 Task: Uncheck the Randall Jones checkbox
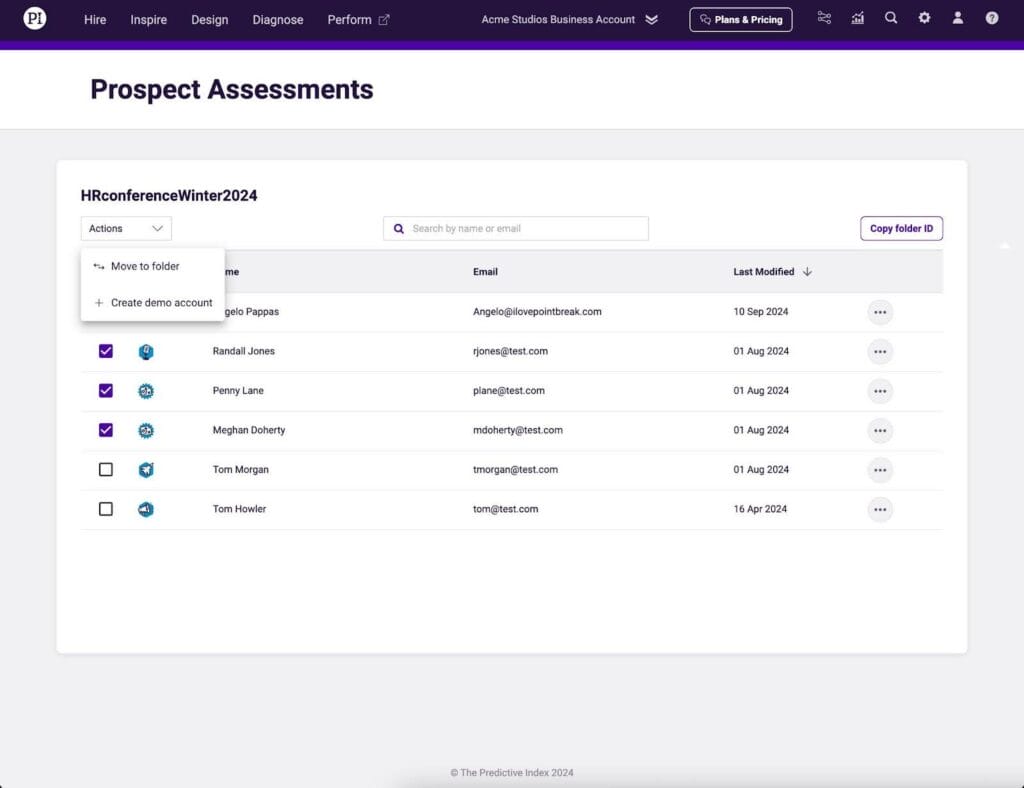tap(106, 351)
